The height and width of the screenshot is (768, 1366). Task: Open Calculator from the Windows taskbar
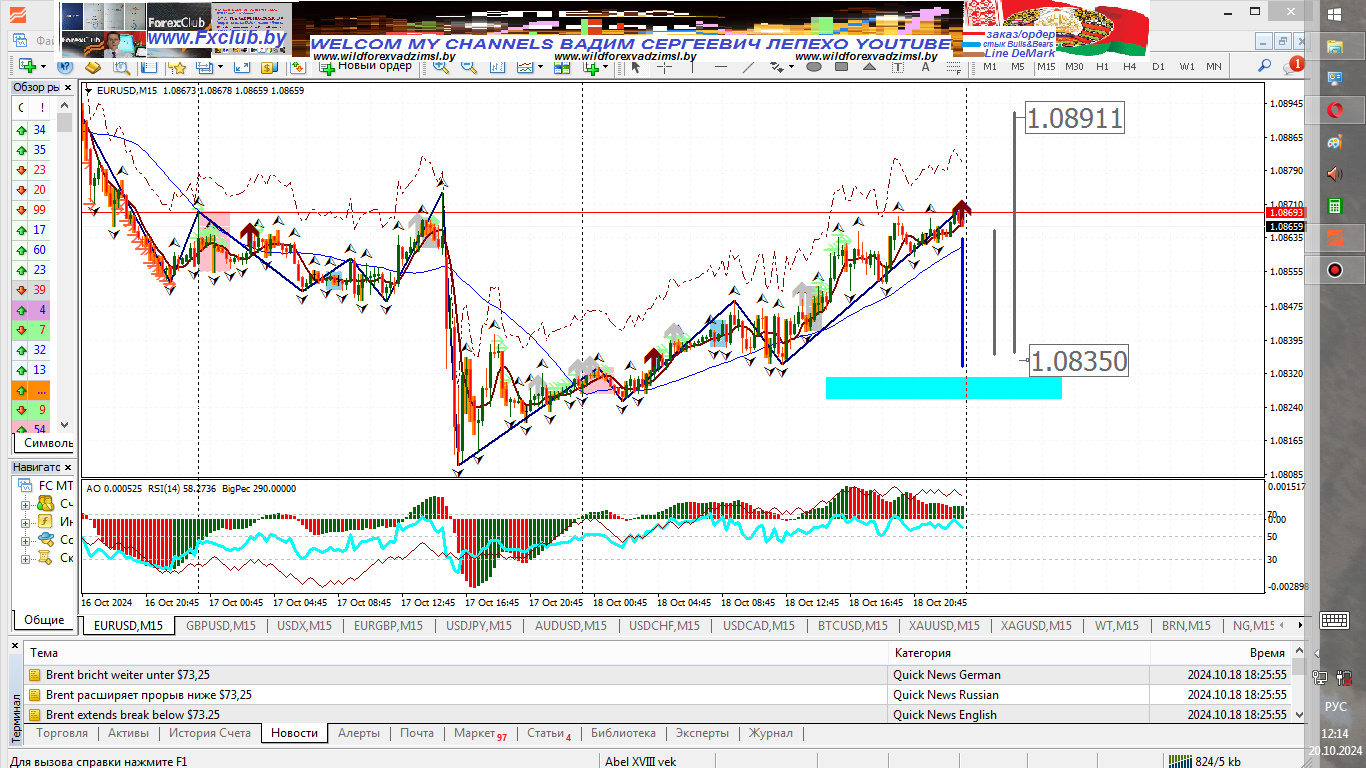(1335, 206)
